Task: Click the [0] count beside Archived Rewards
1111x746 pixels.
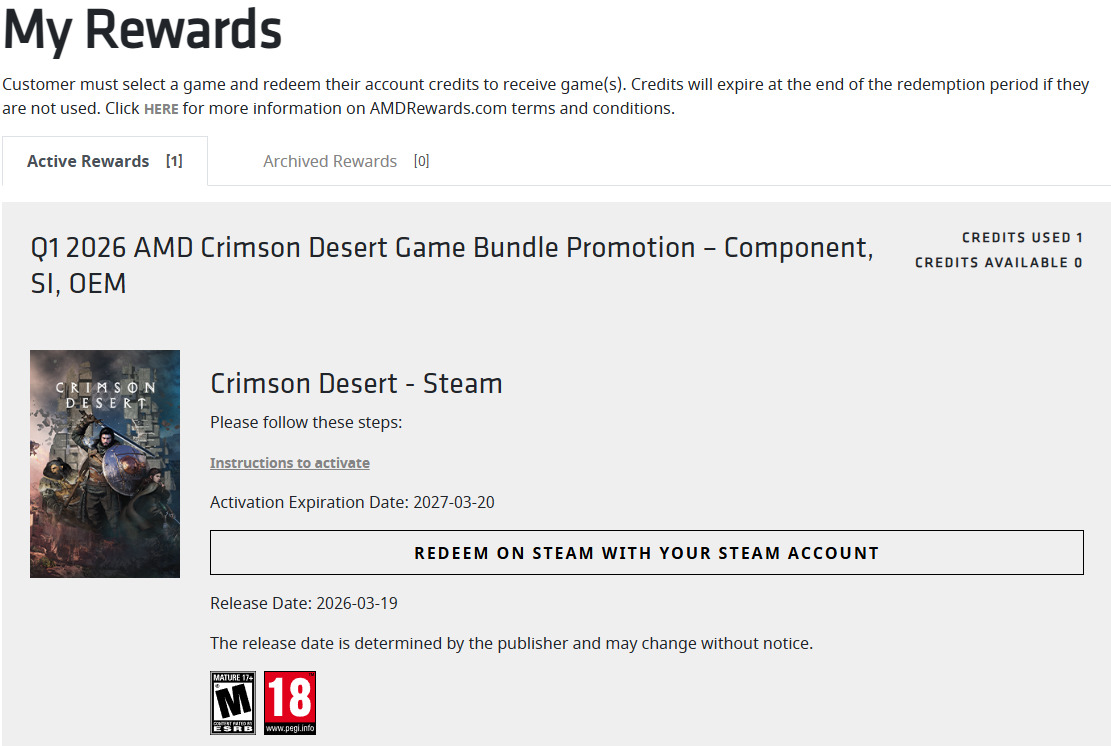Action: pos(421,161)
